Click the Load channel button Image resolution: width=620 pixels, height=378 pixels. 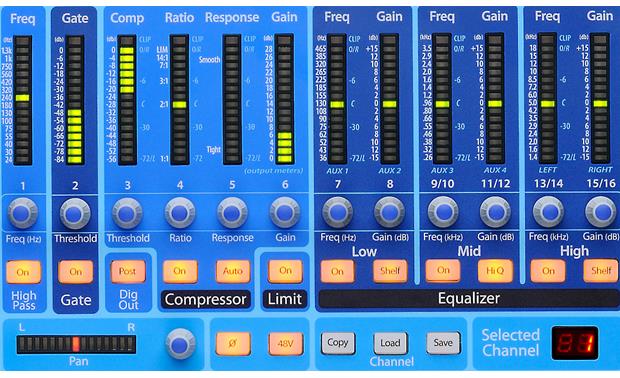[x=390, y=343]
